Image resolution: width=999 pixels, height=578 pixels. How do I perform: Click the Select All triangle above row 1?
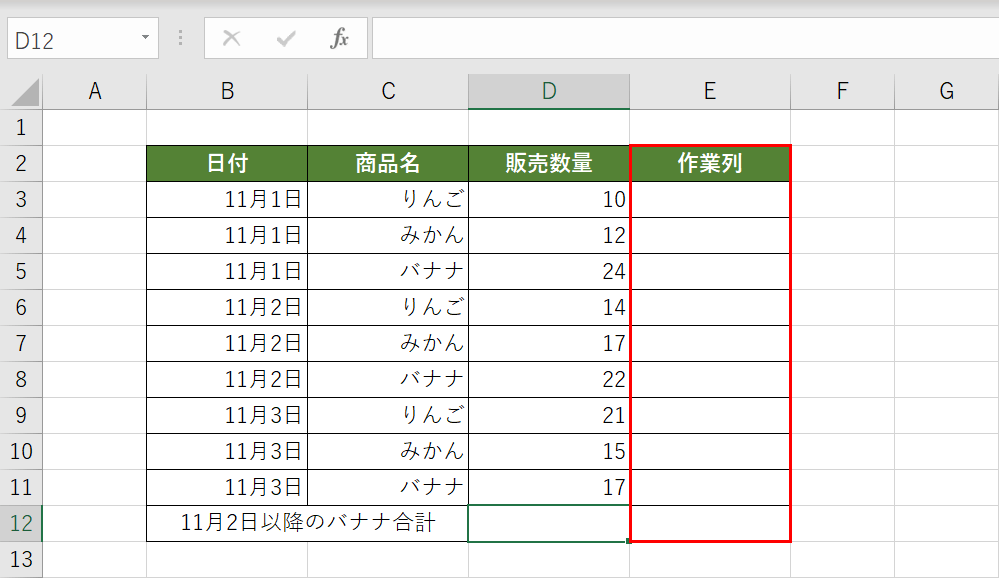pyautogui.click(x=22, y=91)
